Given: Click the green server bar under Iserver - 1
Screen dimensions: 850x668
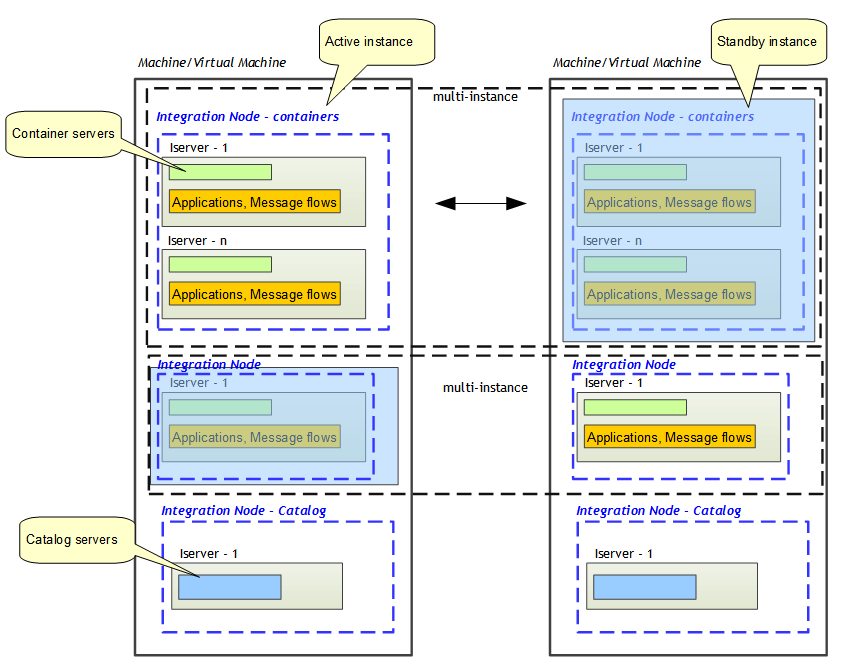Looking at the screenshot, I should [x=220, y=172].
